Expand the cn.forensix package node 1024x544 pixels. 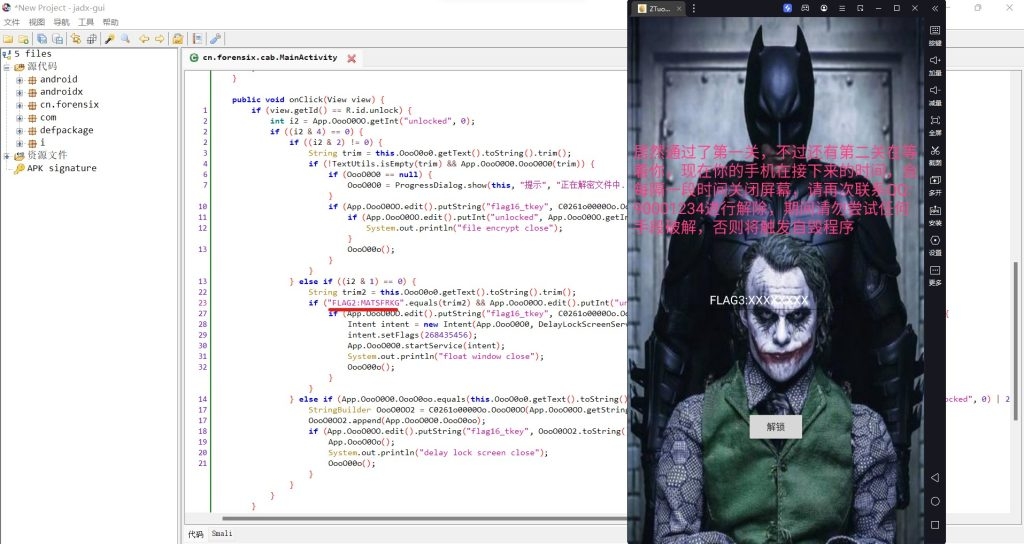20,105
